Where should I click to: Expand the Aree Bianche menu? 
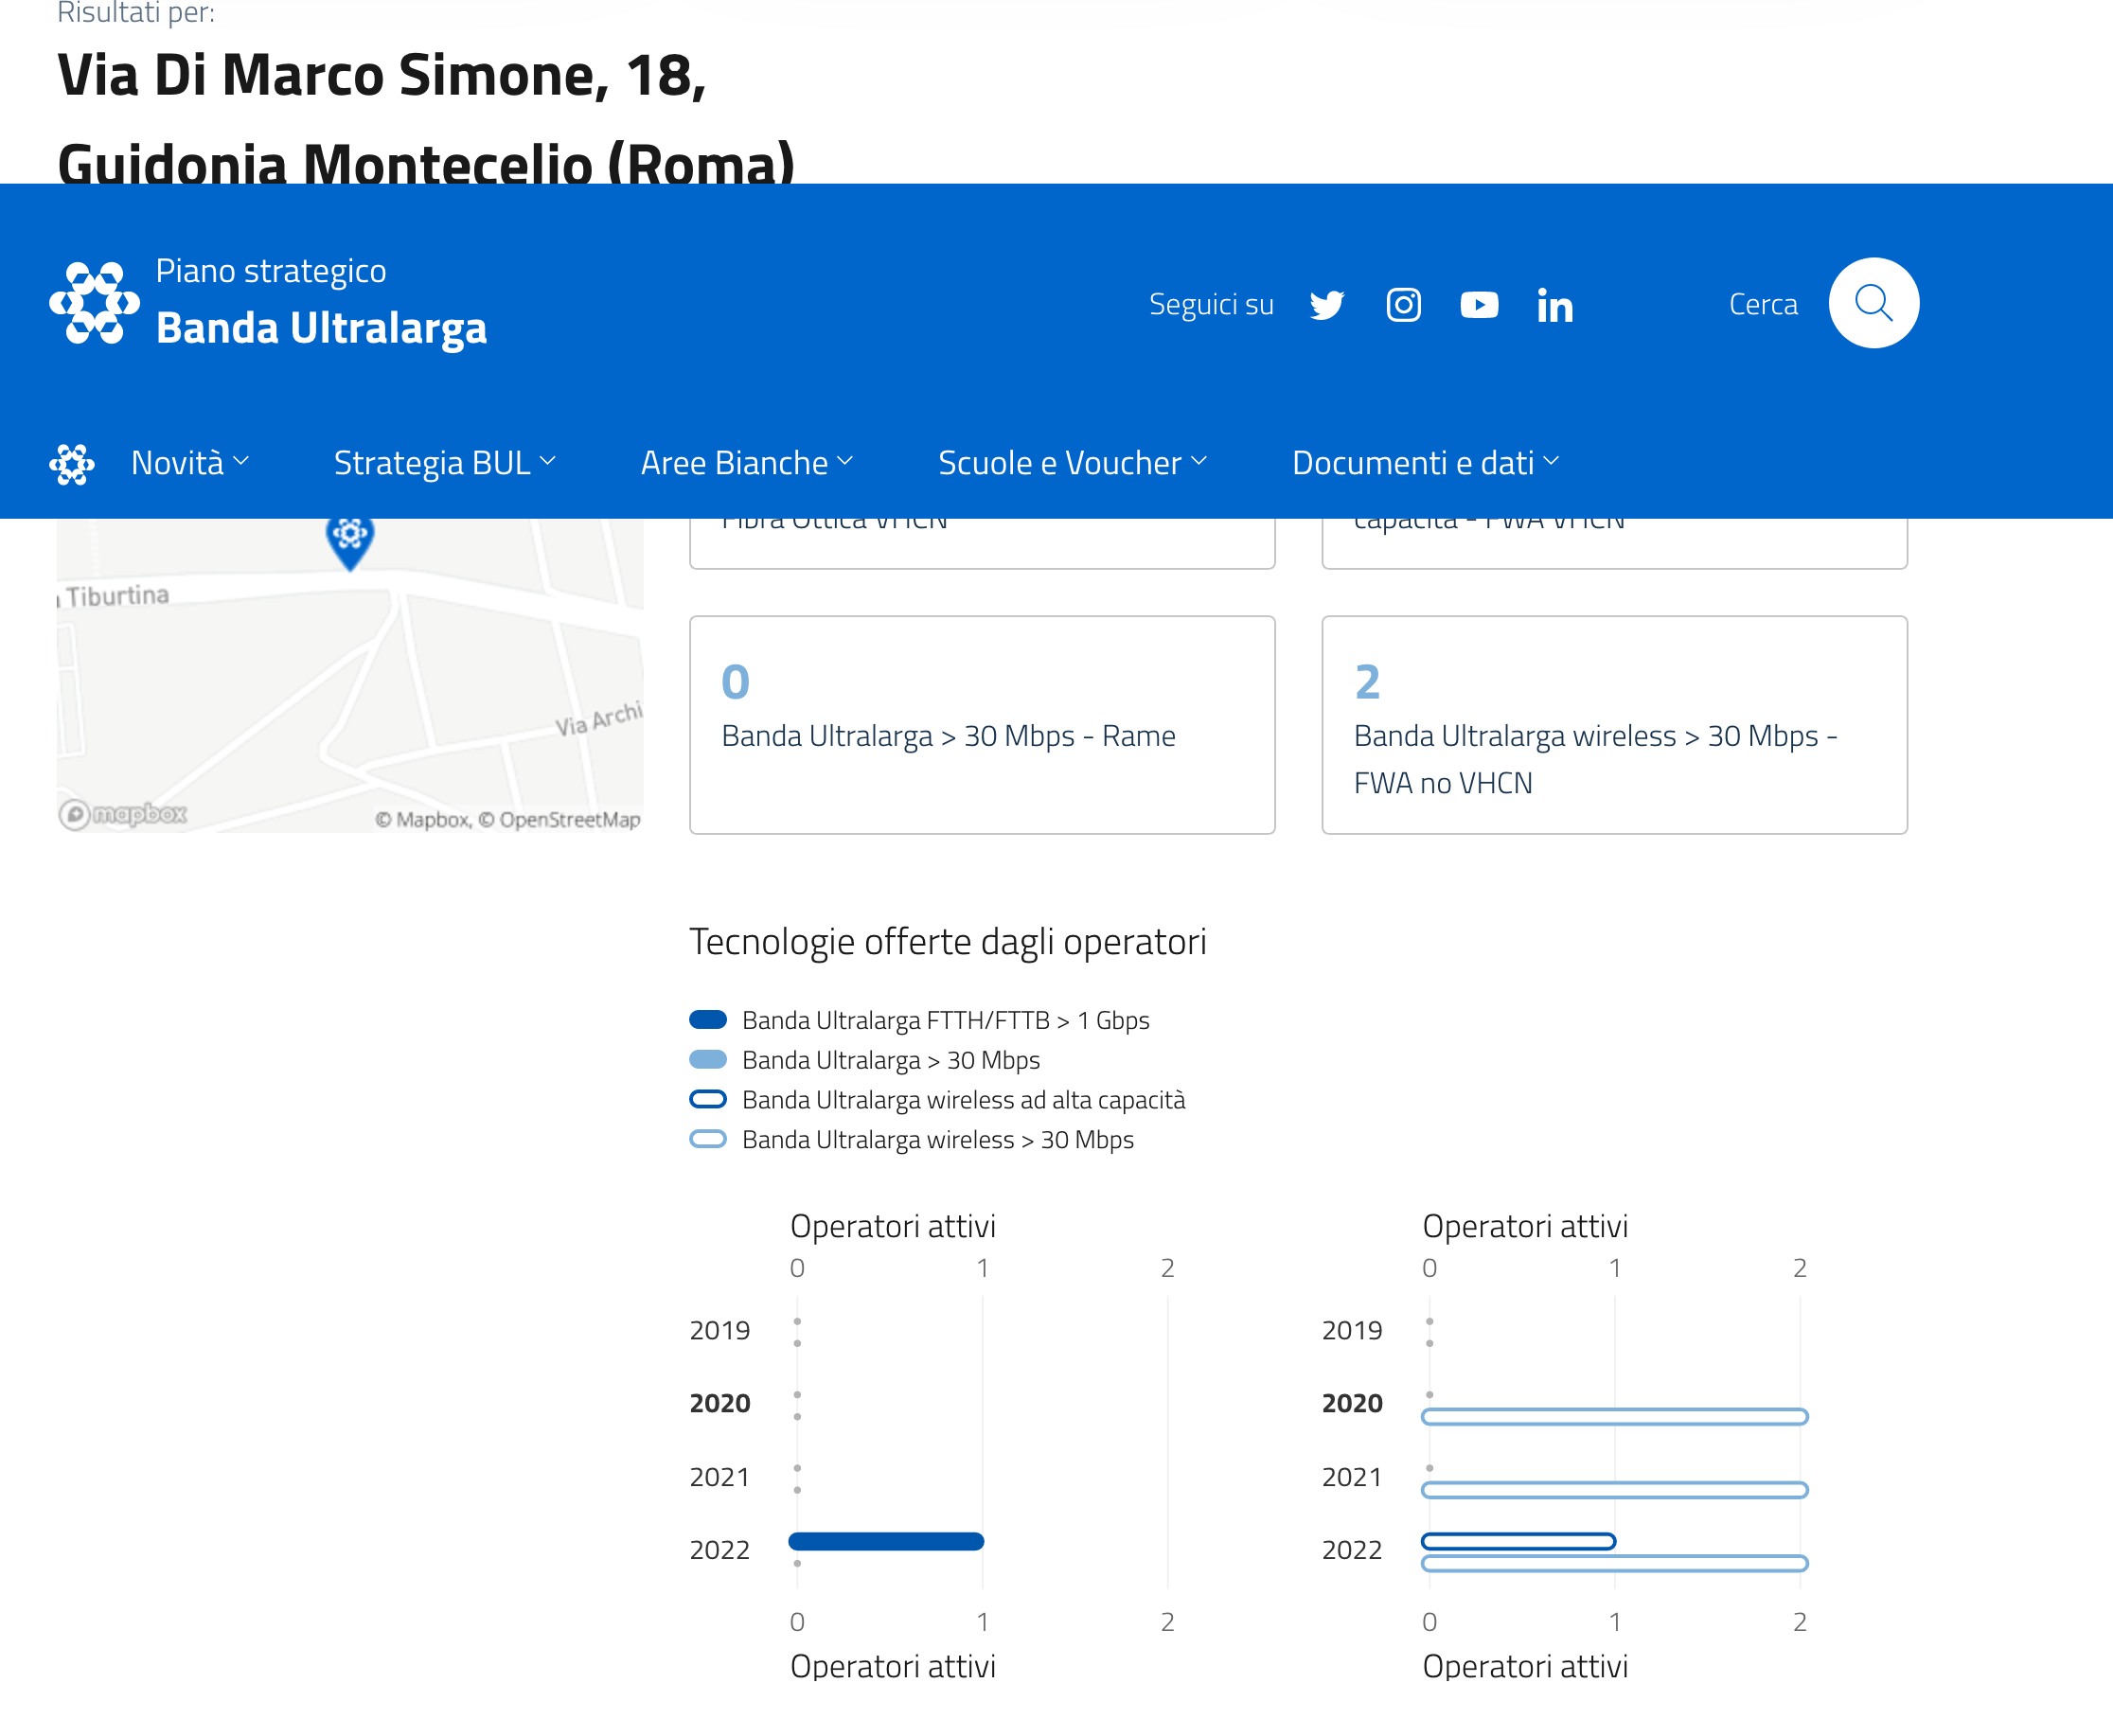pos(747,463)
